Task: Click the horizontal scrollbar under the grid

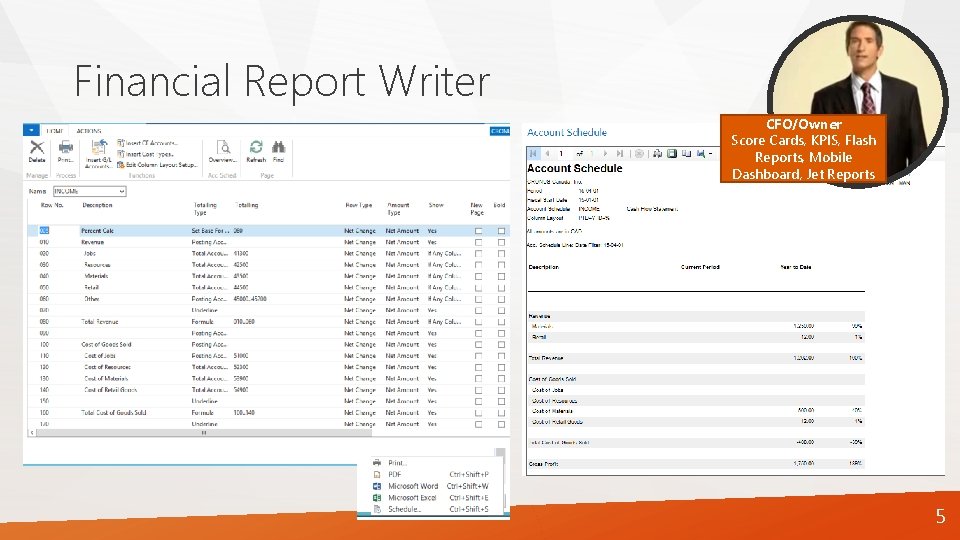Action: point(204,433)
